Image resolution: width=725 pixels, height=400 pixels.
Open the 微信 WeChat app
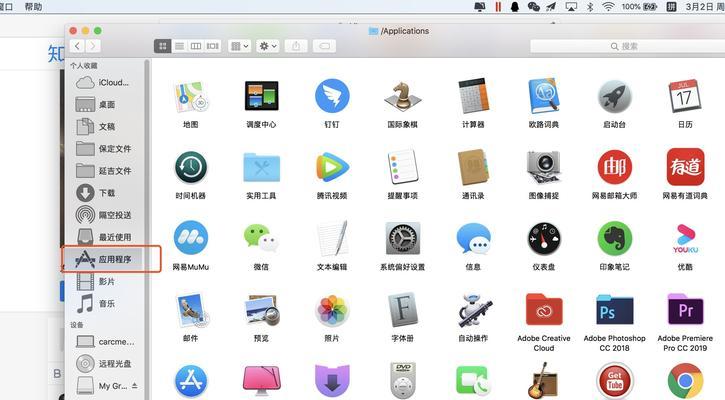point(261,239)
